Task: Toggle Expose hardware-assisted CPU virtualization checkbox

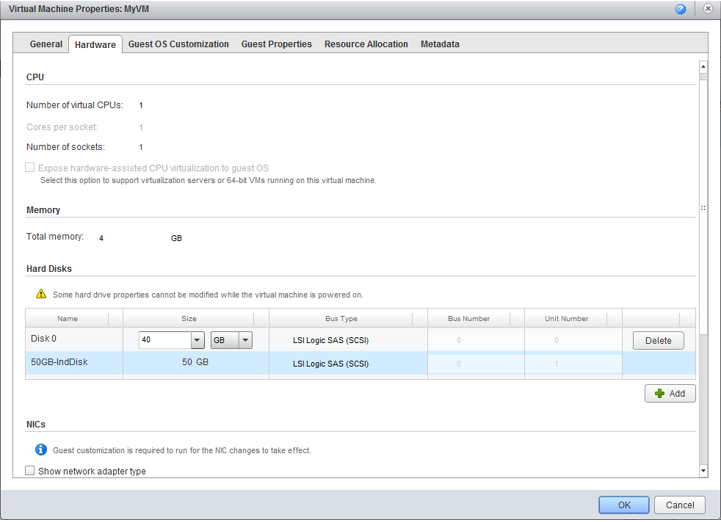Action: coord(30,168)
